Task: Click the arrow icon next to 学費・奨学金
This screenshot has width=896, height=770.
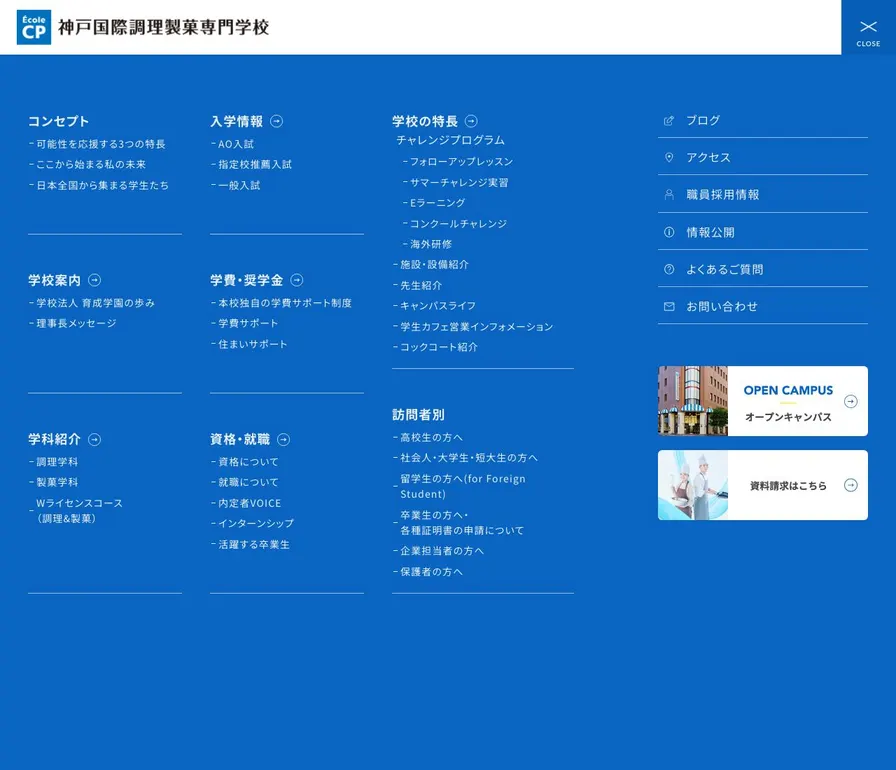Action: pyautogui.click(x=297, y=280)
